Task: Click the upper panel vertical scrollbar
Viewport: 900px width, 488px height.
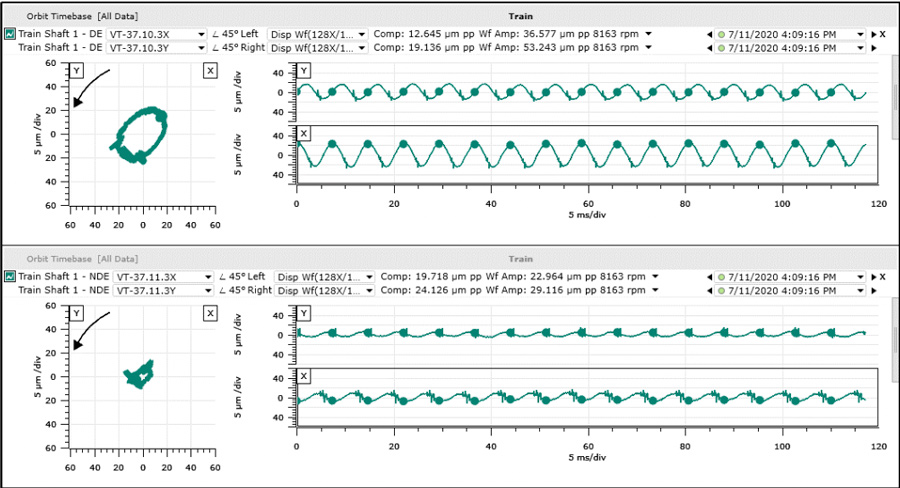Action: coord(895,98)
